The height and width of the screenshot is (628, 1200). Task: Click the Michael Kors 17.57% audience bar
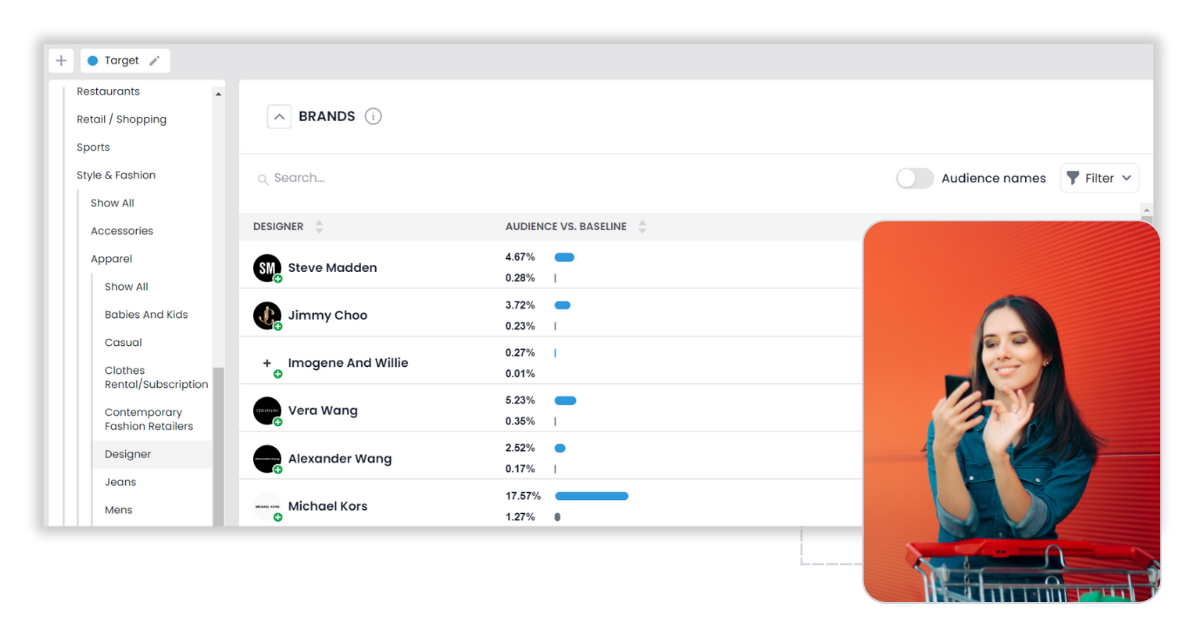point(591,496)
